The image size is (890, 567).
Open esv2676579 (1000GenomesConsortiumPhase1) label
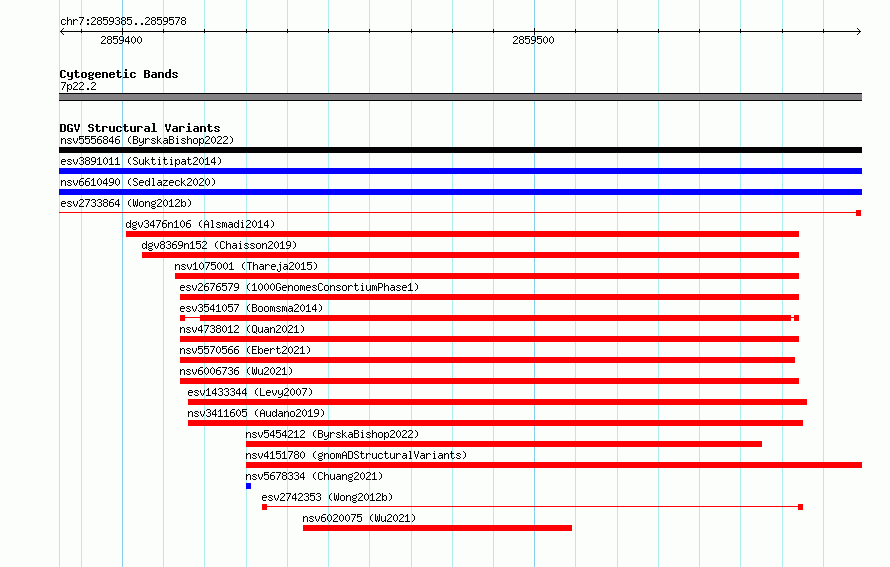299,287
